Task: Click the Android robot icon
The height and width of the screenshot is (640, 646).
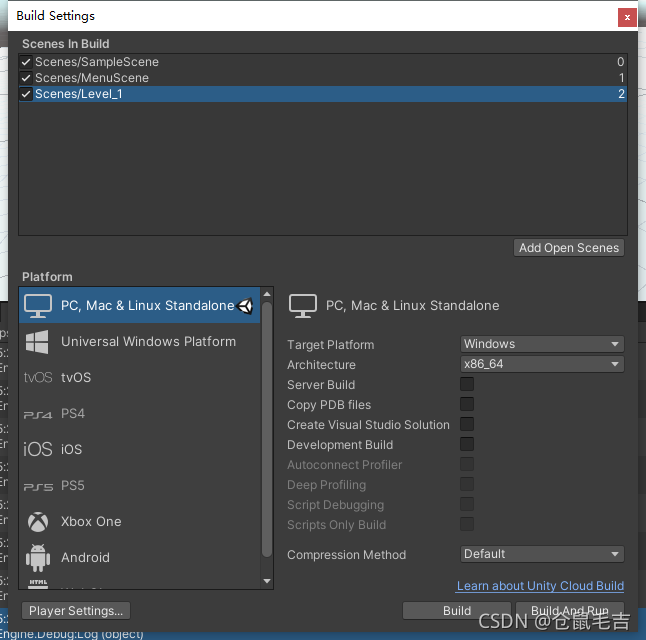Action: coord(38,558)
